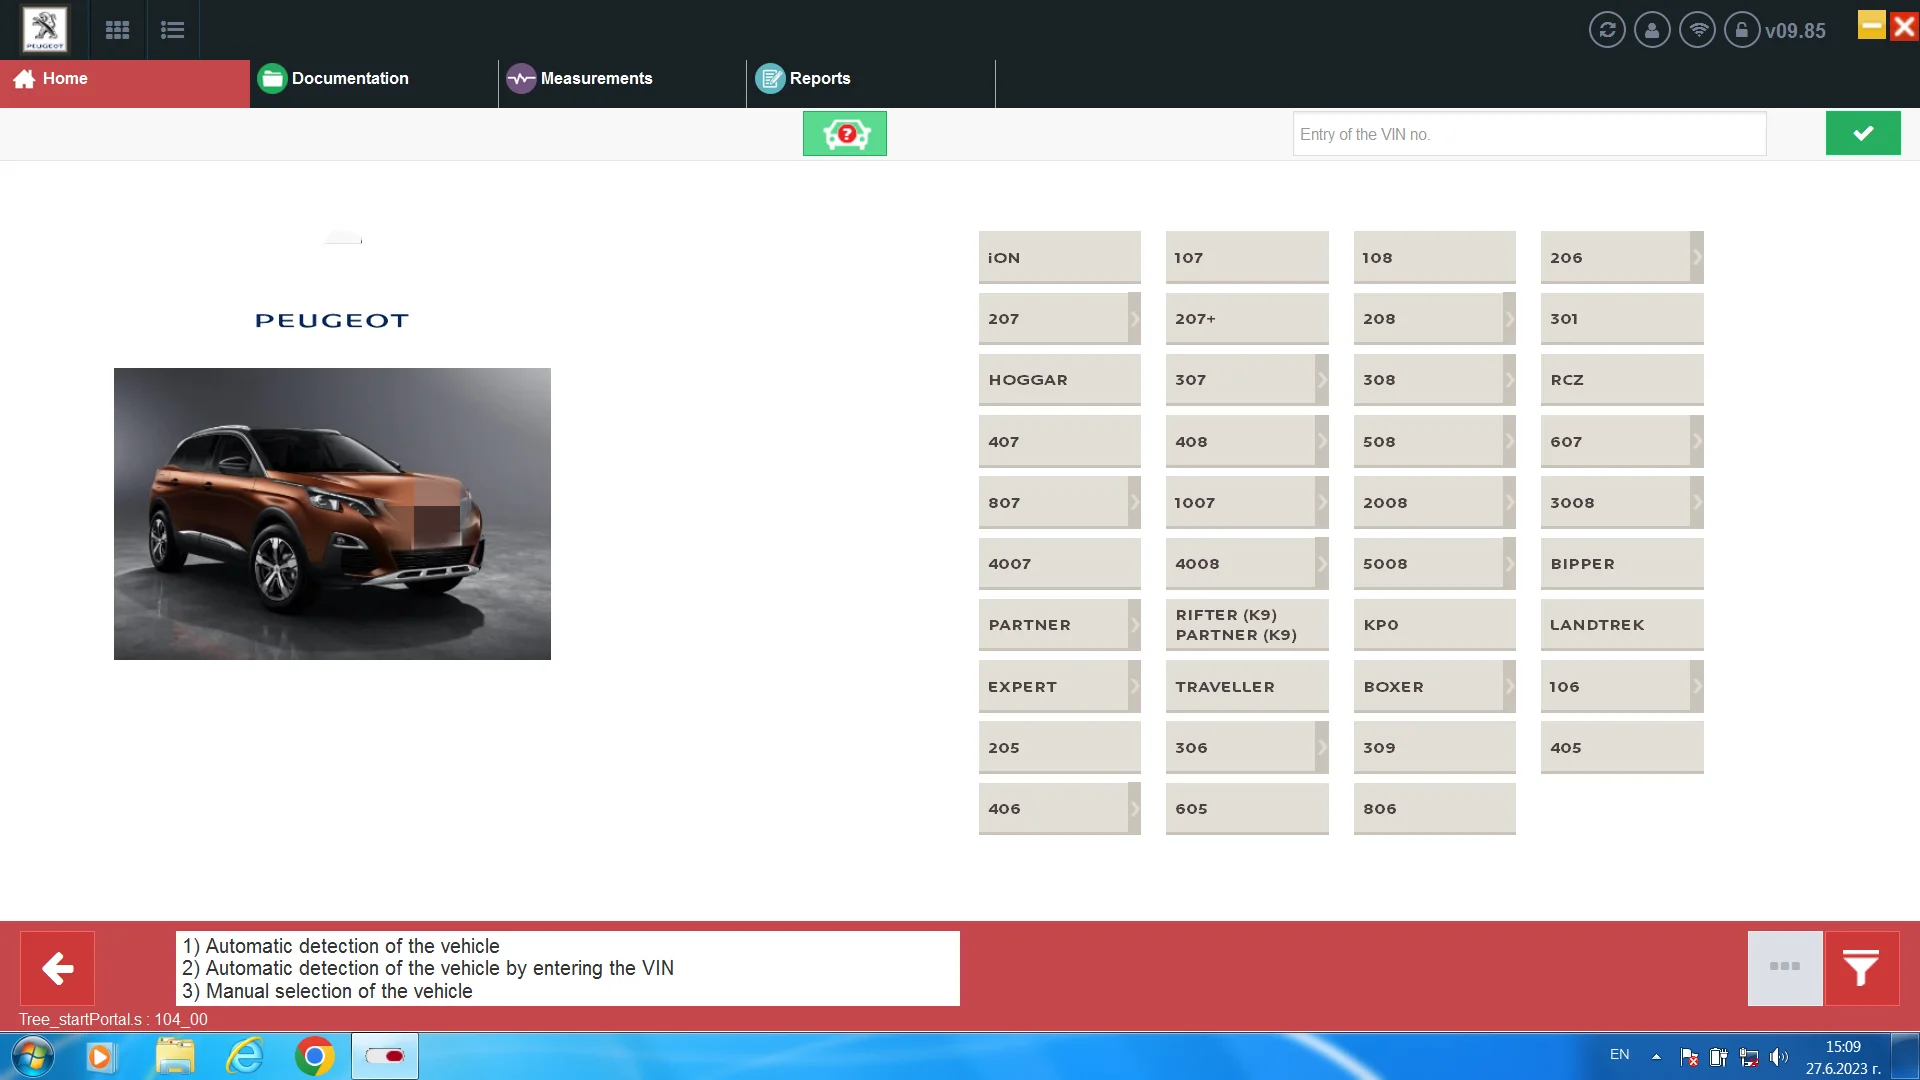This screenshot has height=1080, width=1920.
Task: Switch to the Reports tab
Action: click(819, 78)
